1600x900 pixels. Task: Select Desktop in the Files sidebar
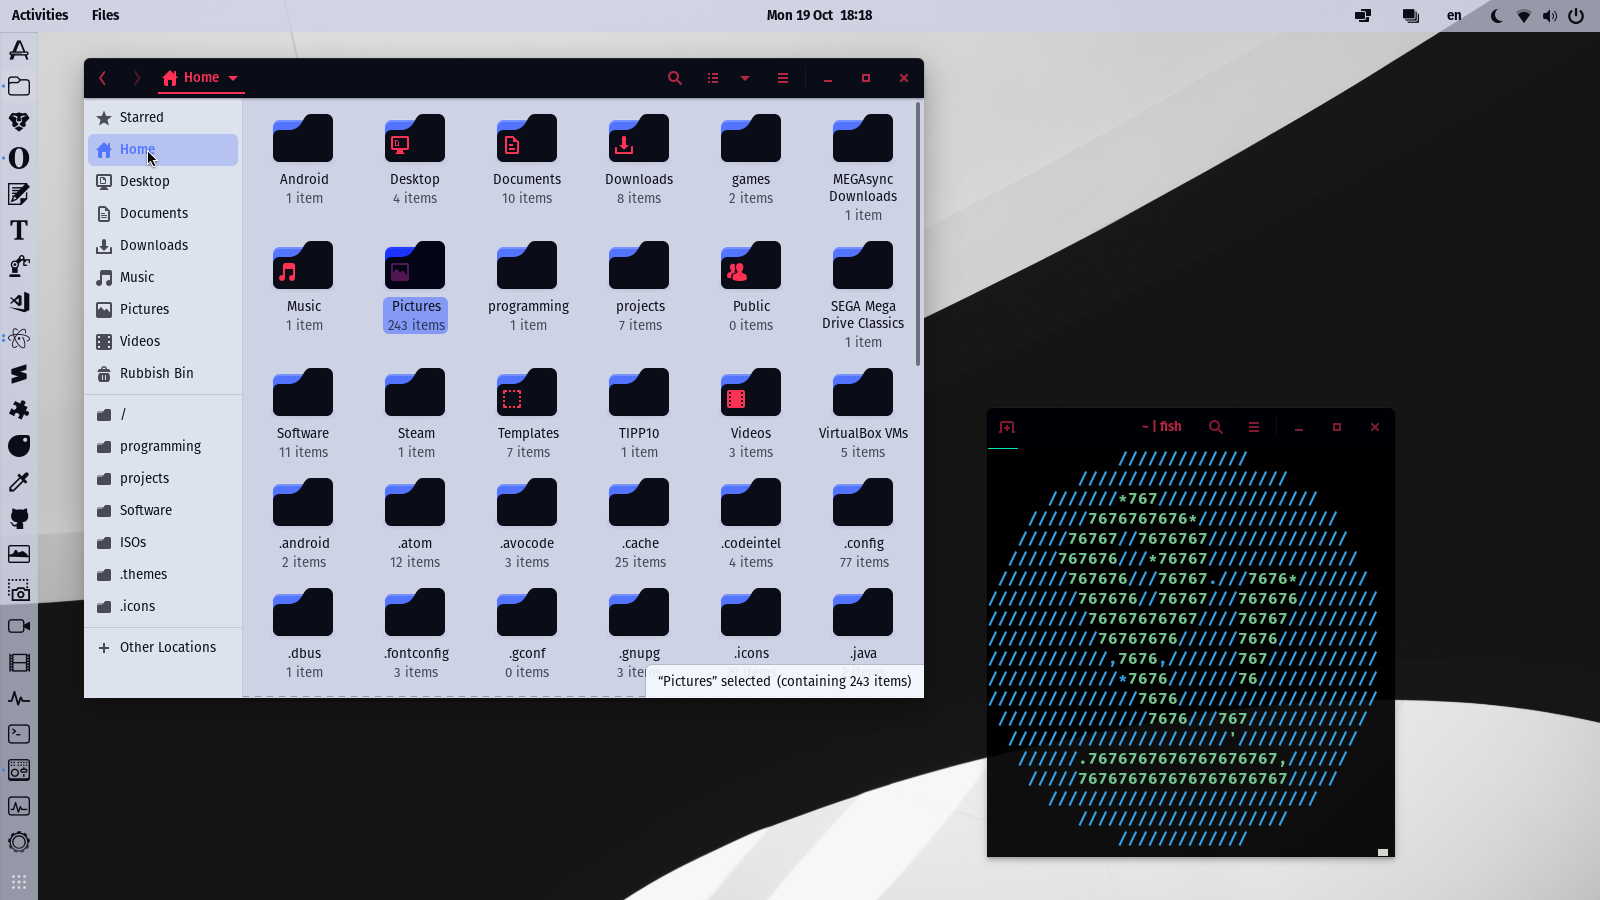point(163,182)
